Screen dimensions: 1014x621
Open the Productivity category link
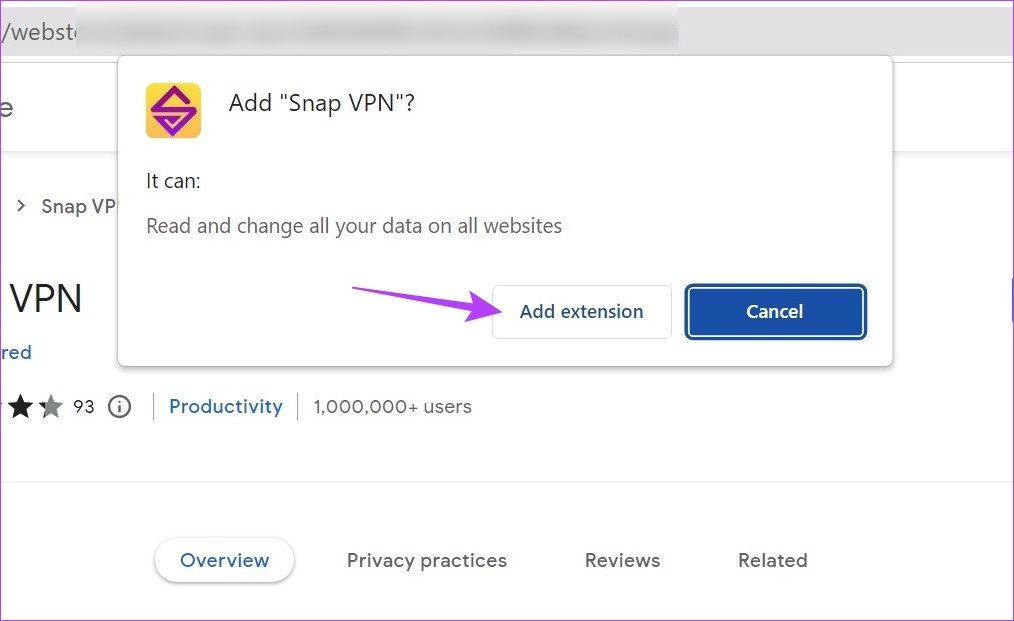click(226, 406)
